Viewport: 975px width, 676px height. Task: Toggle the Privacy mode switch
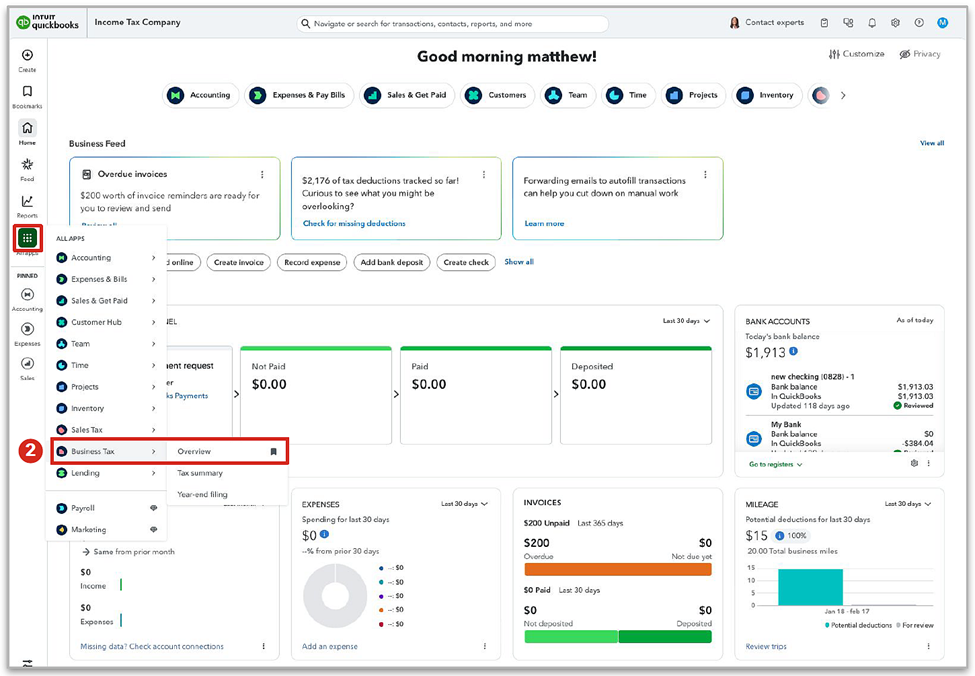919,54
